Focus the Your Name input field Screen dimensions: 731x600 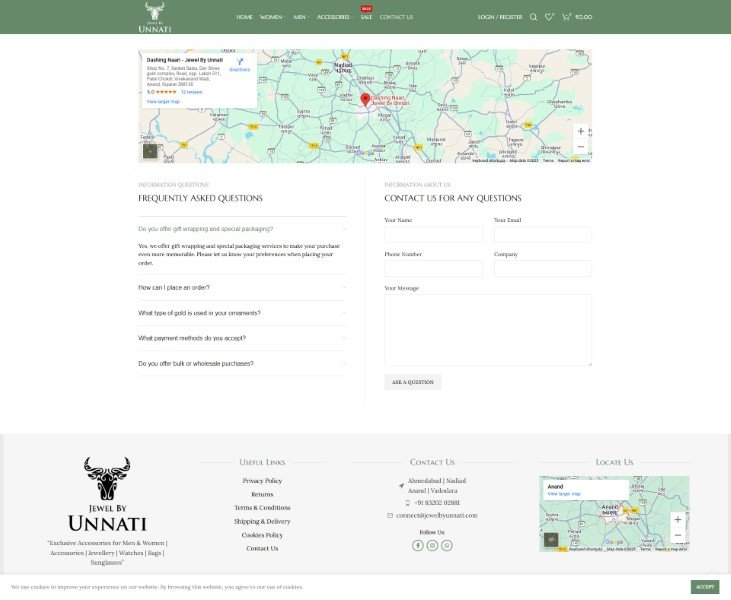click(x=433, y=234)
